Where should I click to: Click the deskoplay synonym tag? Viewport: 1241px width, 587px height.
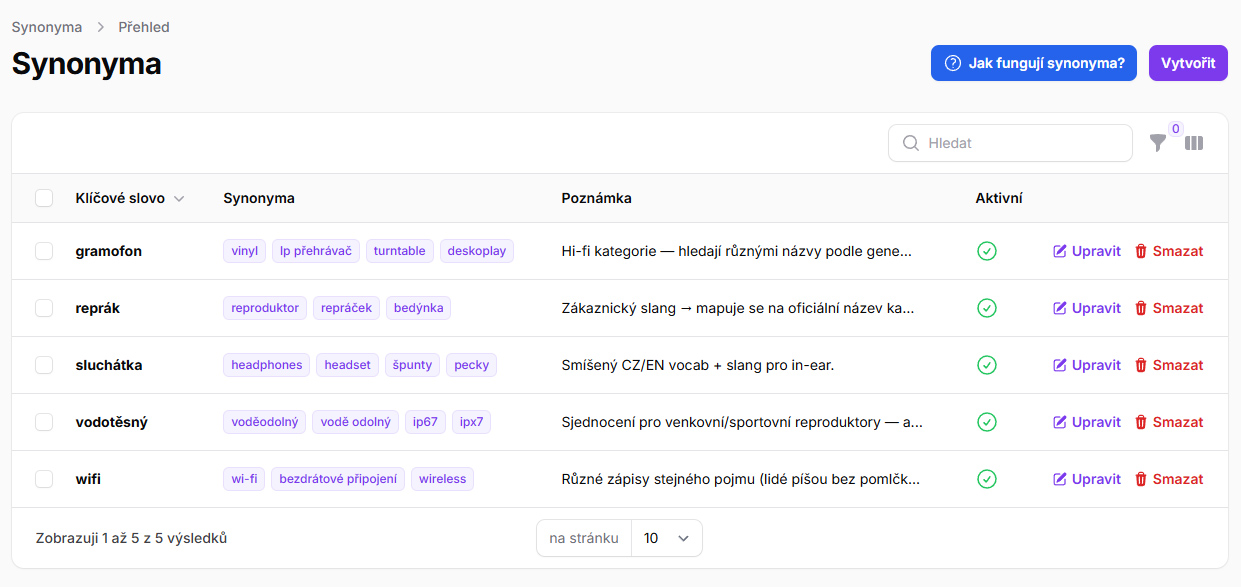pyautogui.click(x=477, y=251)
